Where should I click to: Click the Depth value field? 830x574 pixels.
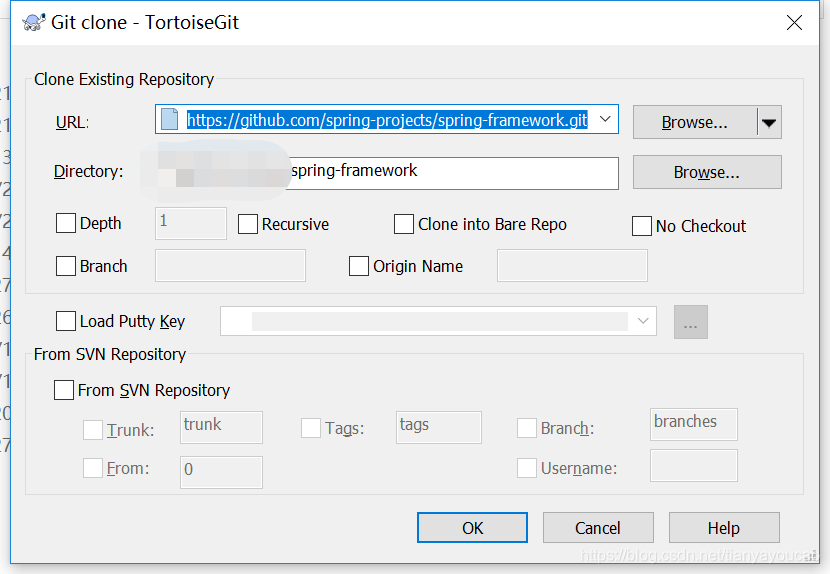click(x=191, y=223)
